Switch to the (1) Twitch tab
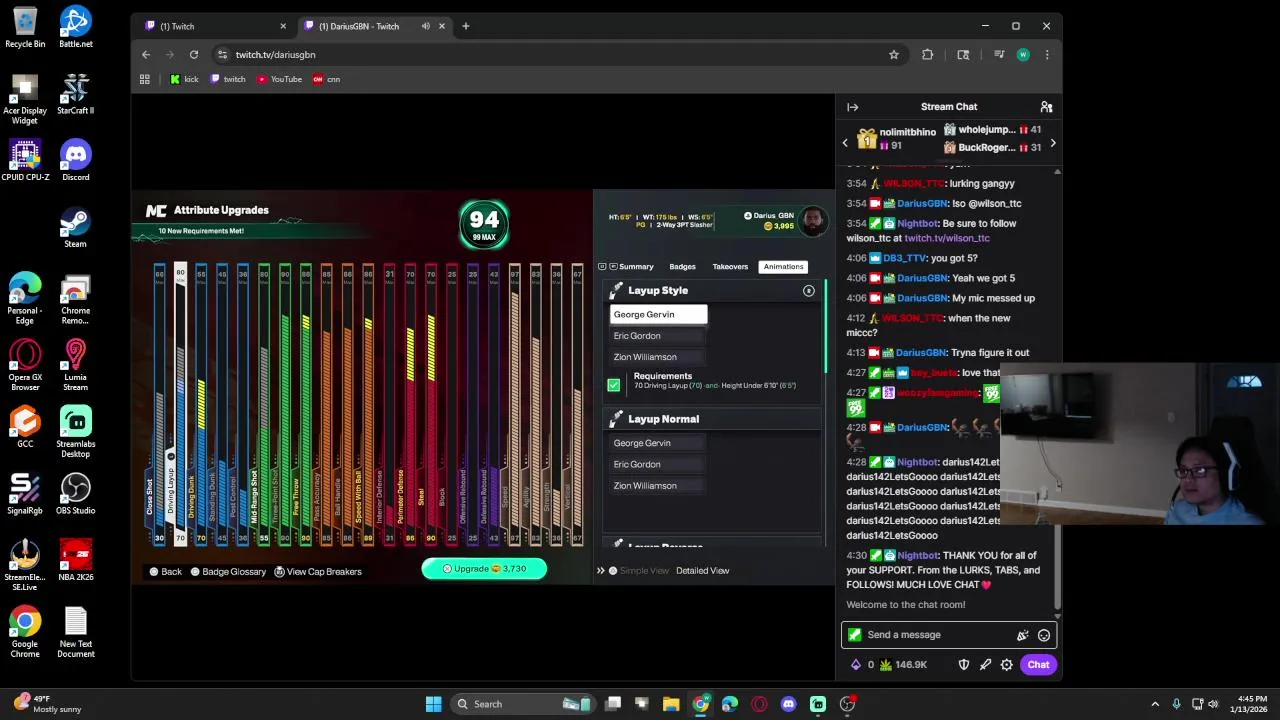Image resolution: width=1280 pixels, height=720 pixels. (x=215, y=26)
